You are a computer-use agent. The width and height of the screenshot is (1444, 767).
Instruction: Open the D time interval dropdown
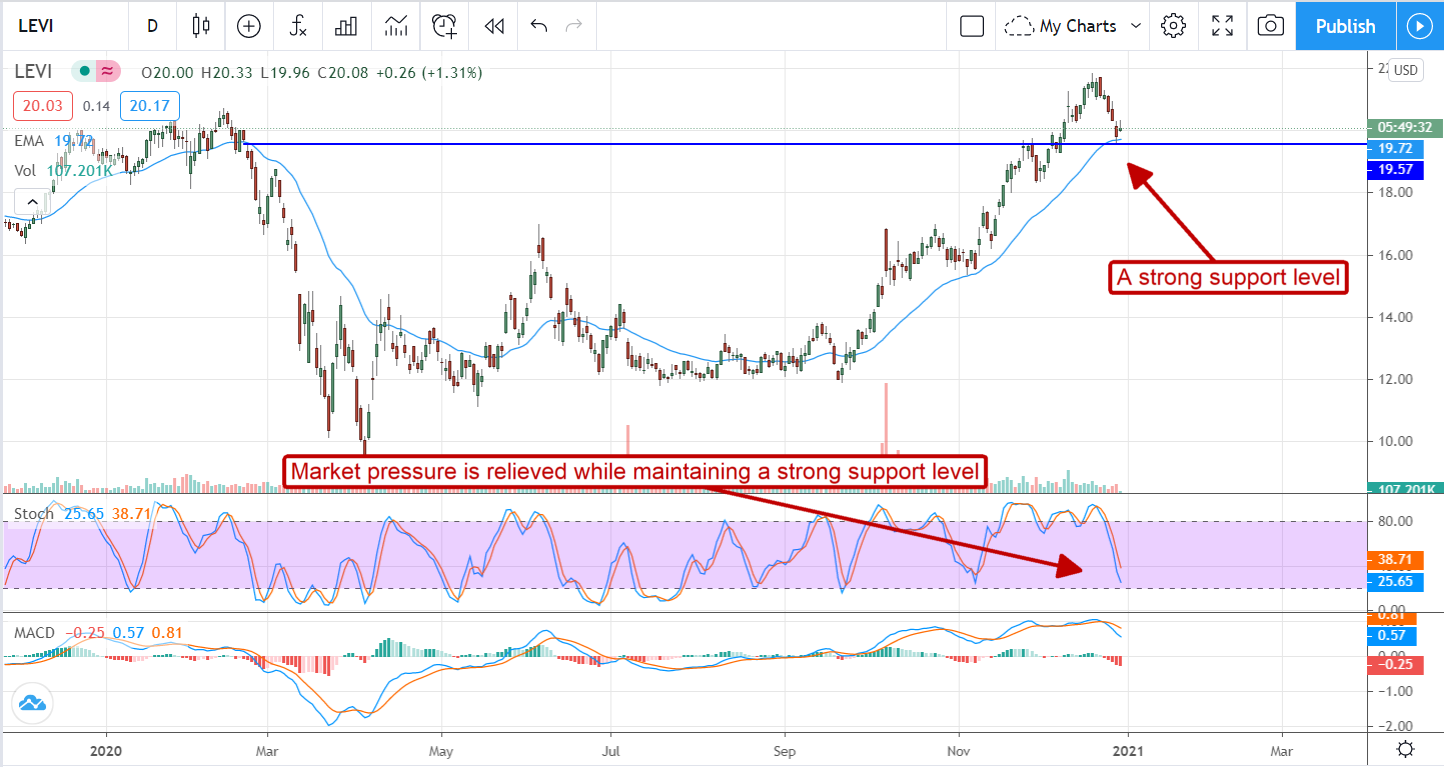152,27
